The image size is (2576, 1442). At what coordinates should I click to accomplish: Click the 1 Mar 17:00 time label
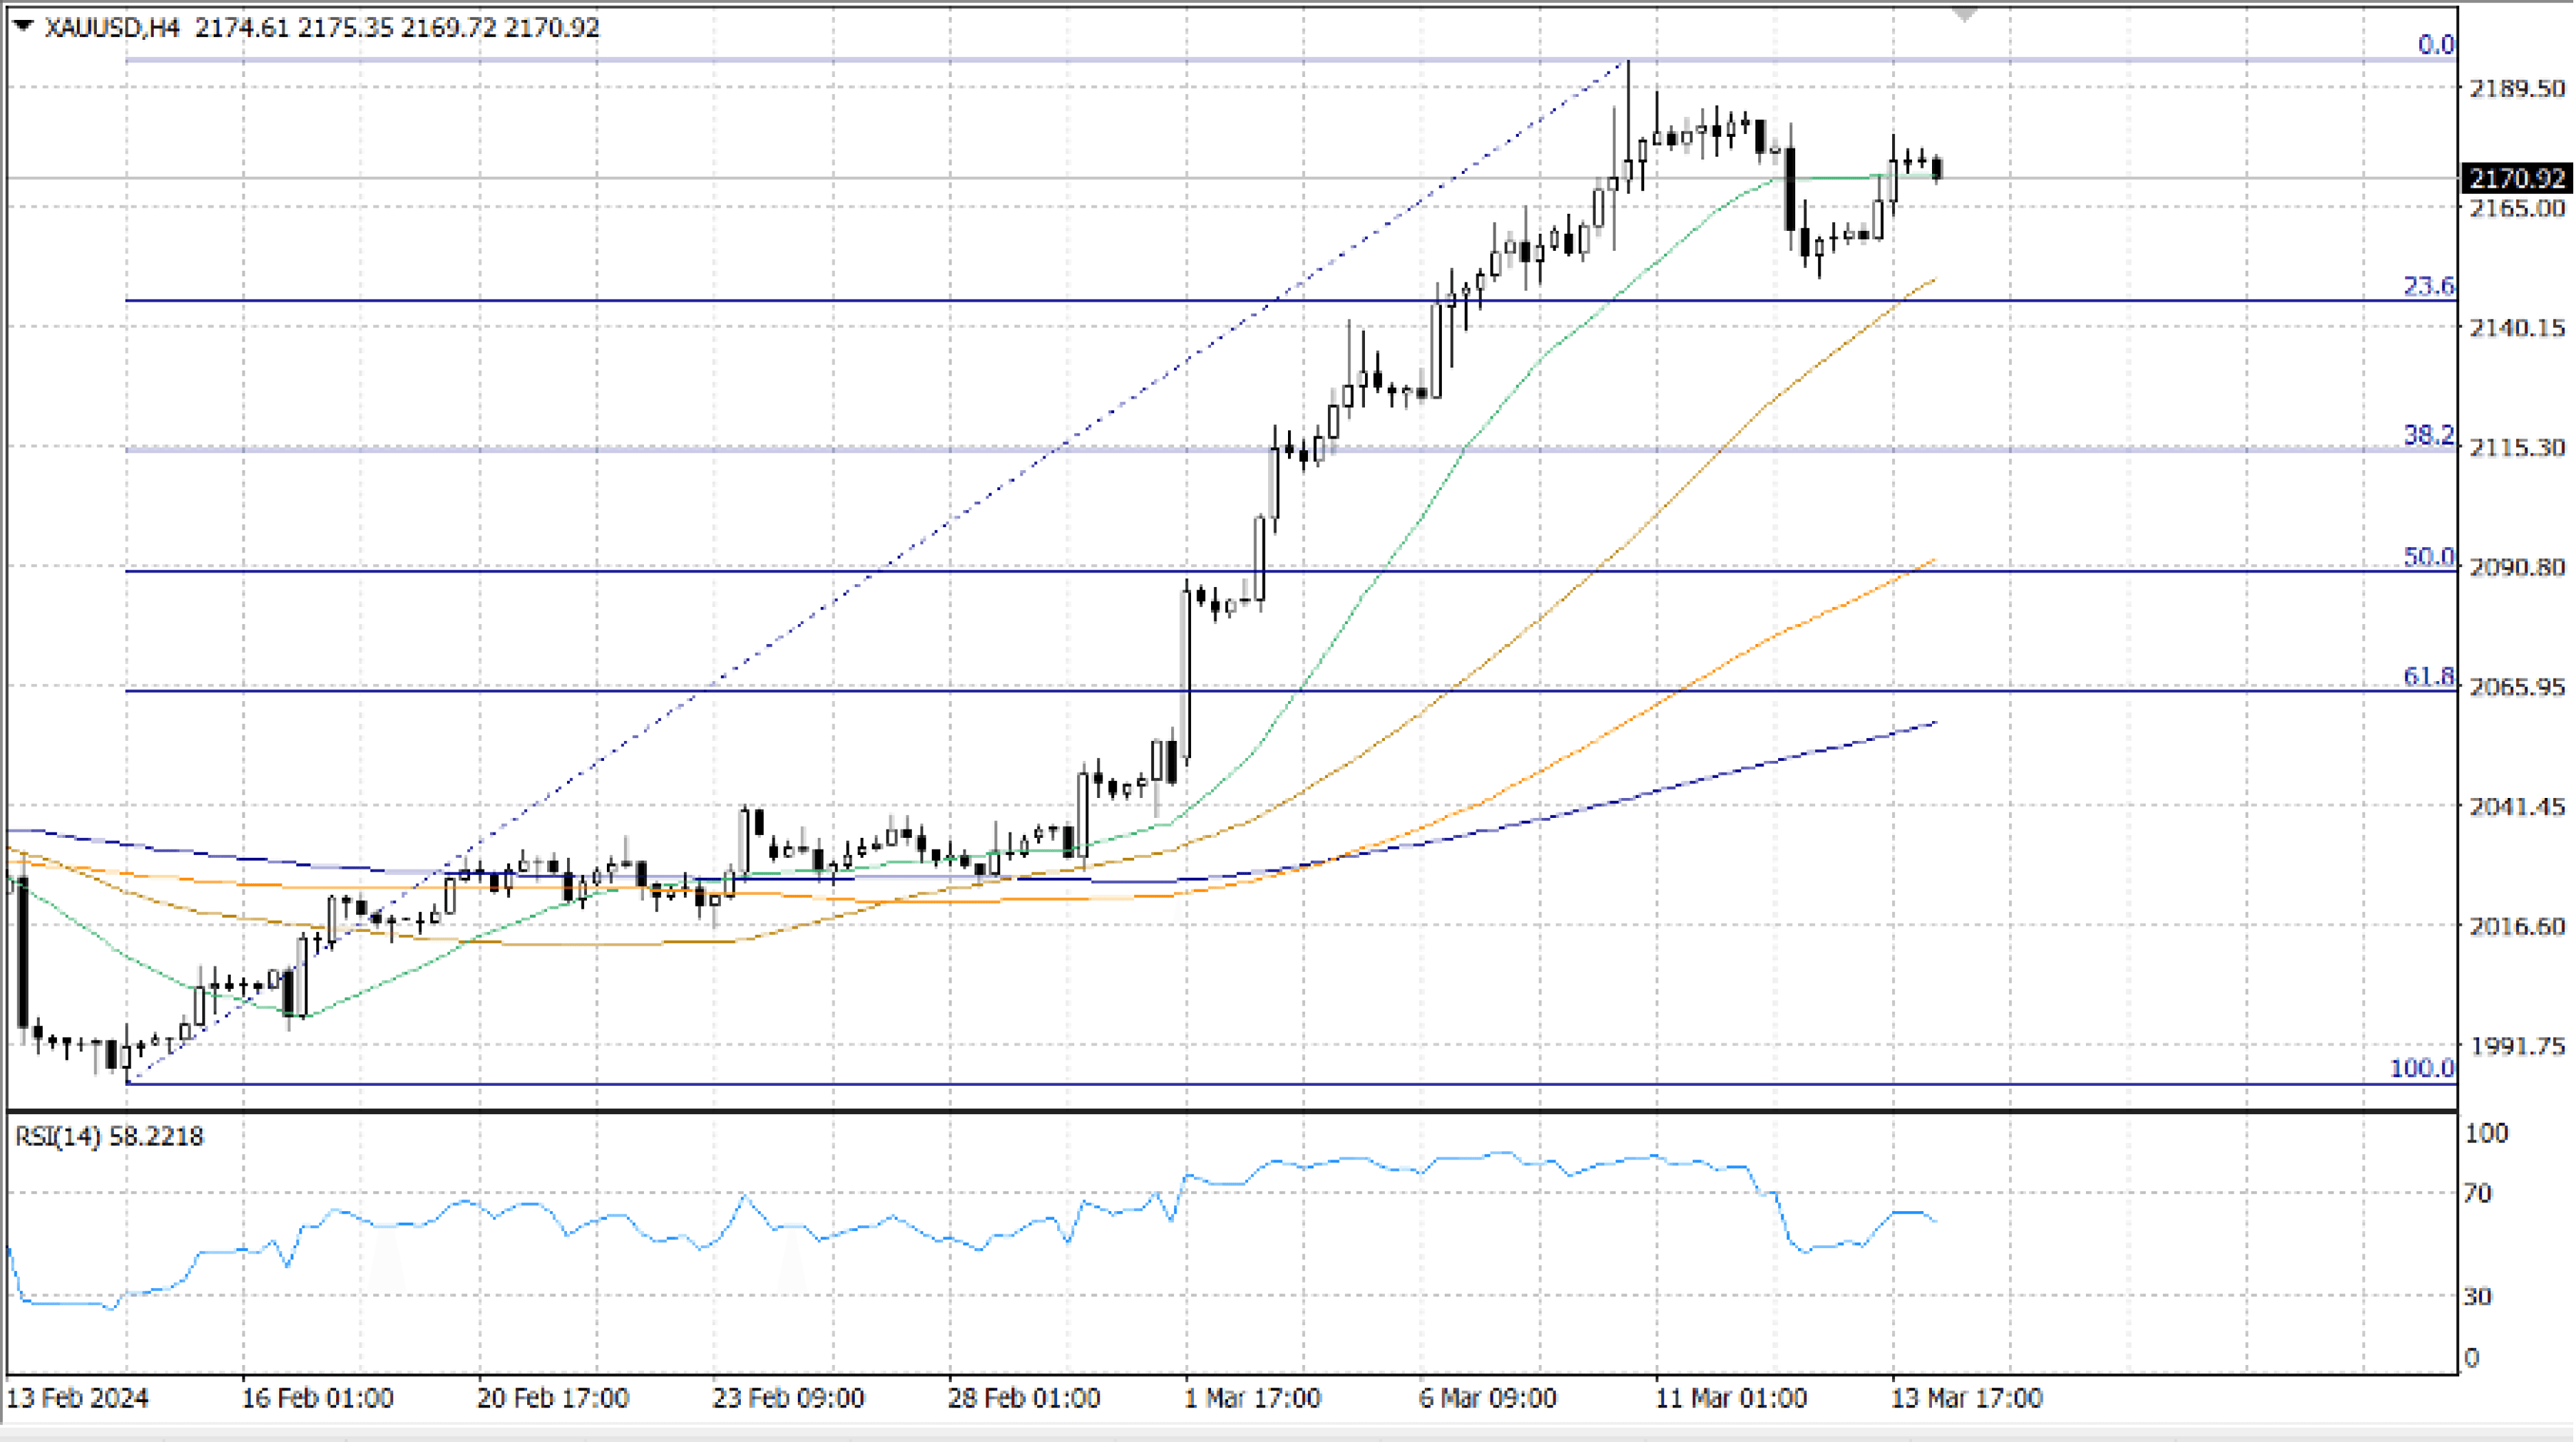(x=1252, y=1398)
